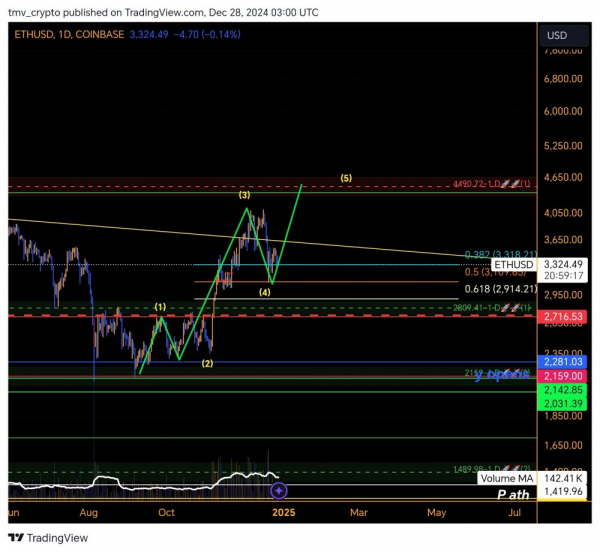Click the wave (5) label on the chart
The height and width of the screenshot is (552, 600).
click(345, 179)
